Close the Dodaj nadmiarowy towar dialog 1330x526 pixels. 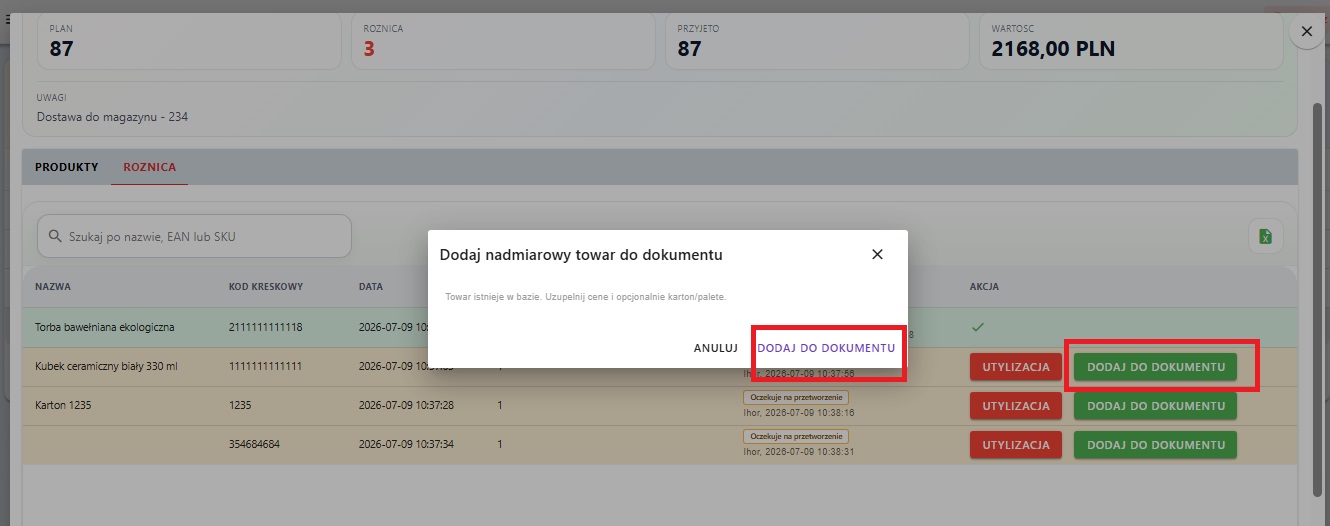pos(877,255)
